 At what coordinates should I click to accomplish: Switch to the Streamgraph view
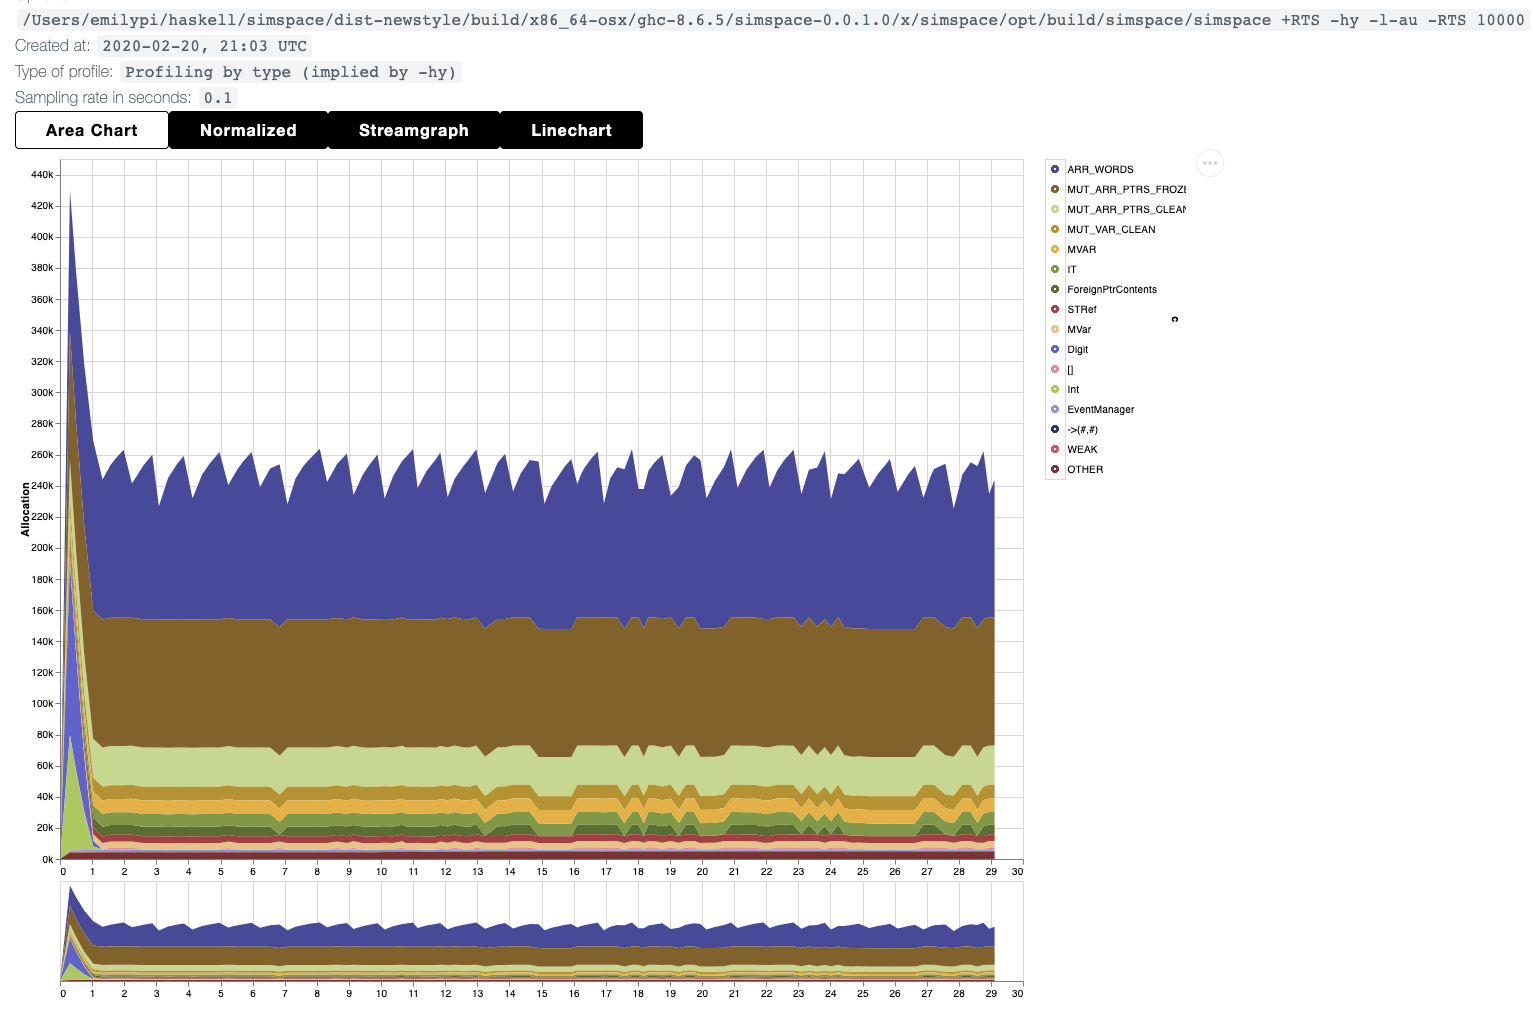[x=413, y=130]
